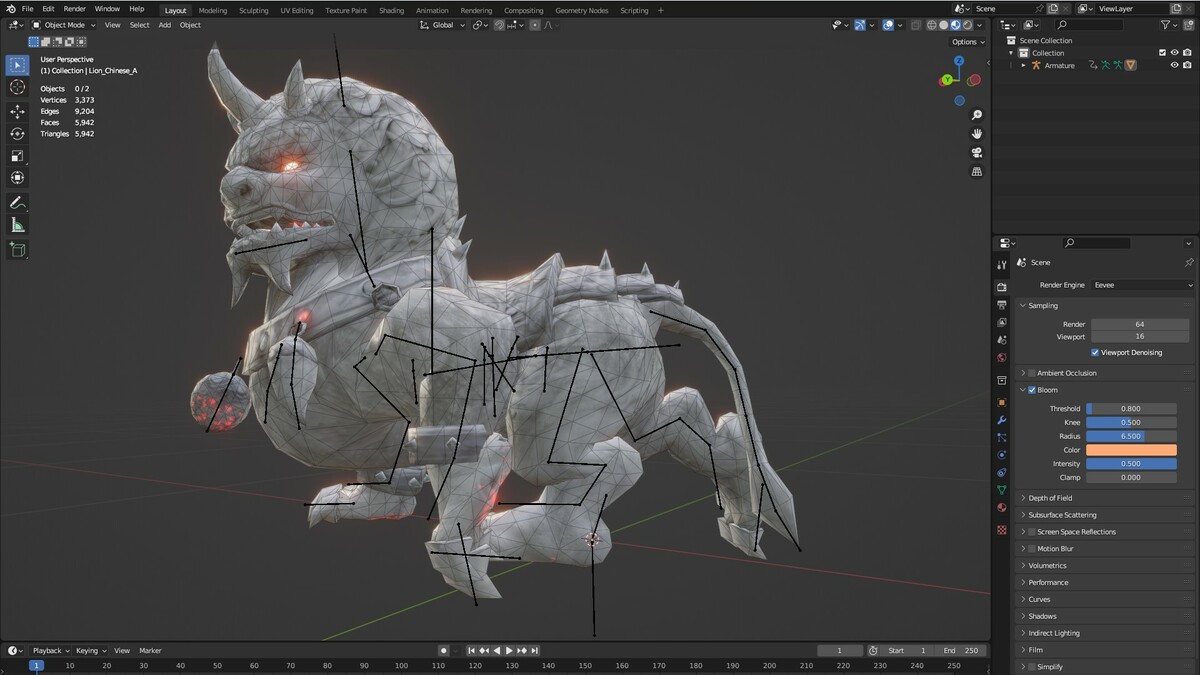
Task: Activate the Measure tool
Action: tap(17, 225)
